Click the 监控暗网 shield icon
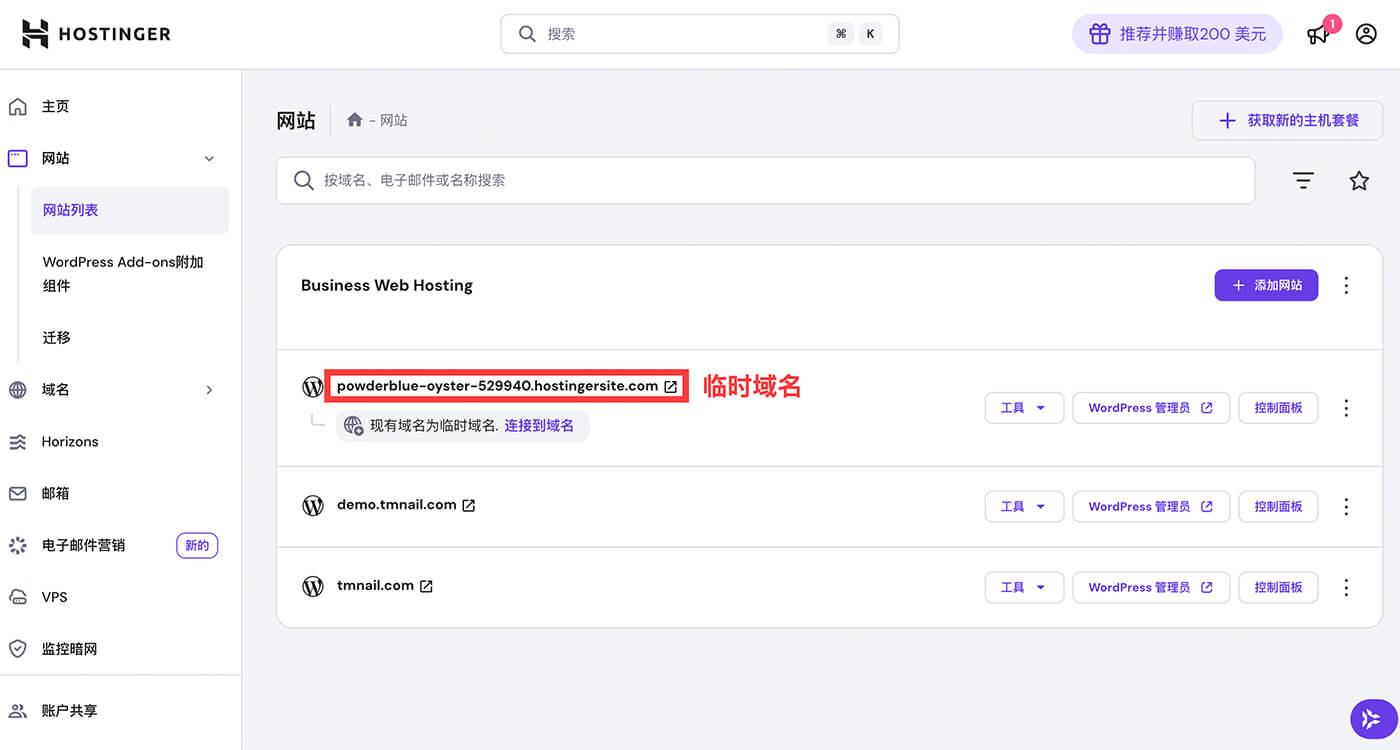 coord(17,649)
